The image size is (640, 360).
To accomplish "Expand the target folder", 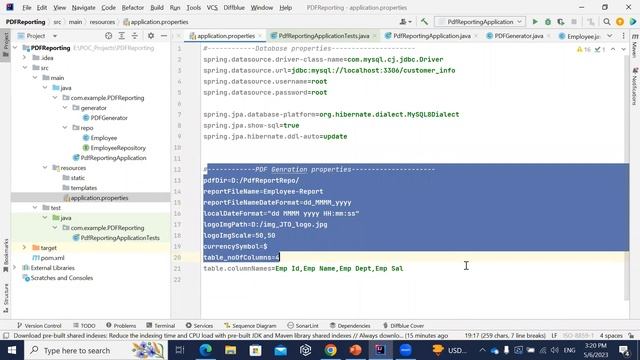I will point(25,248).
